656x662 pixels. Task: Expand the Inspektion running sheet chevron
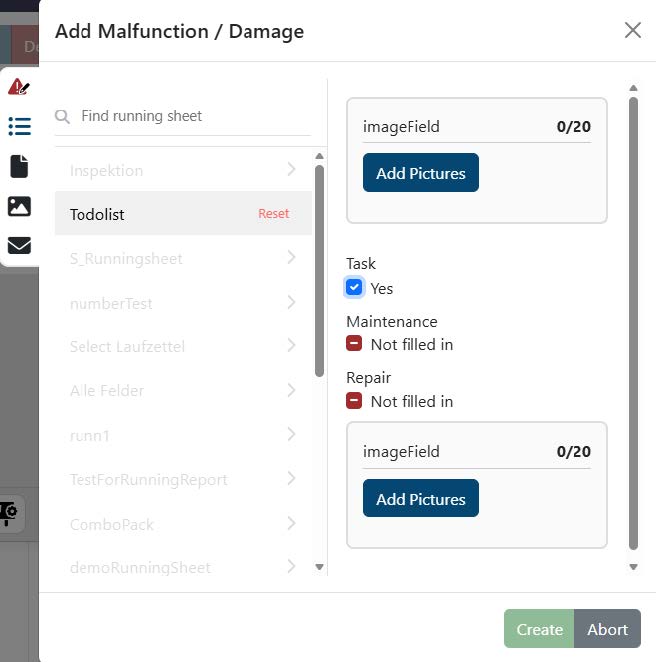[291, 169]
